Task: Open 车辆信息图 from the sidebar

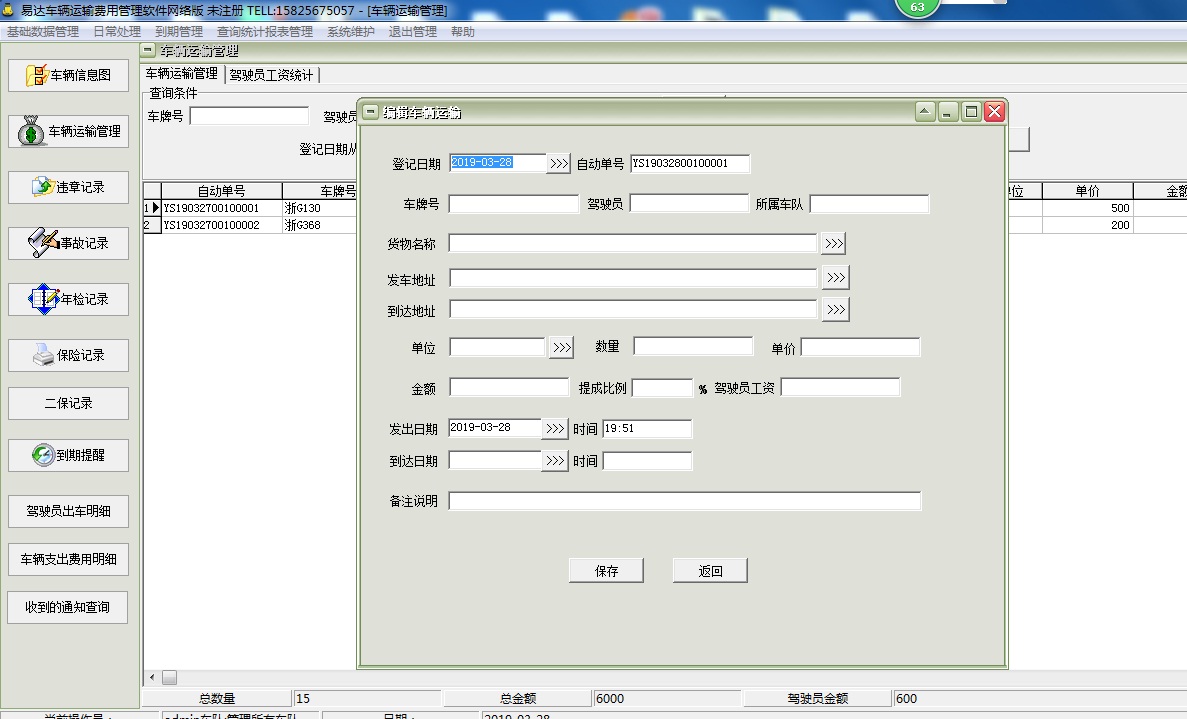Action: click(68, 75)
